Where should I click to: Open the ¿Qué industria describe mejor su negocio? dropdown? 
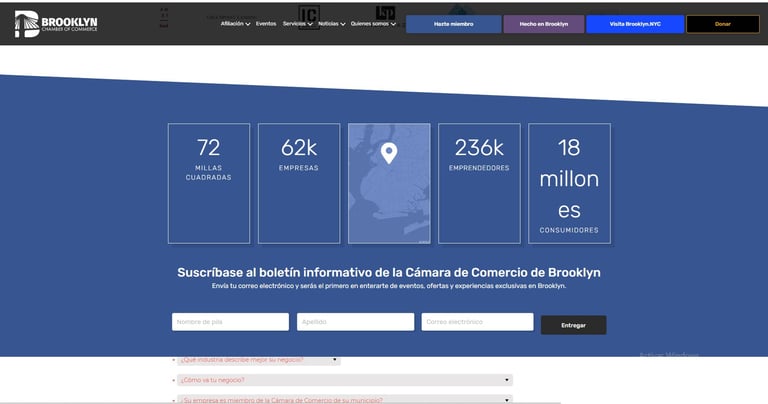[259, 360]
